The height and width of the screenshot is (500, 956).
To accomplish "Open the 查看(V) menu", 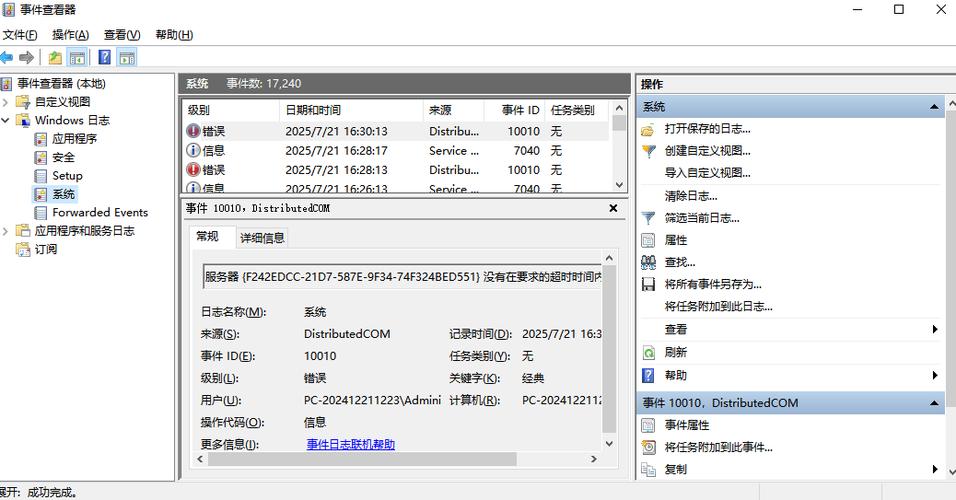I will pyautogui.click(x=122, y=35).
